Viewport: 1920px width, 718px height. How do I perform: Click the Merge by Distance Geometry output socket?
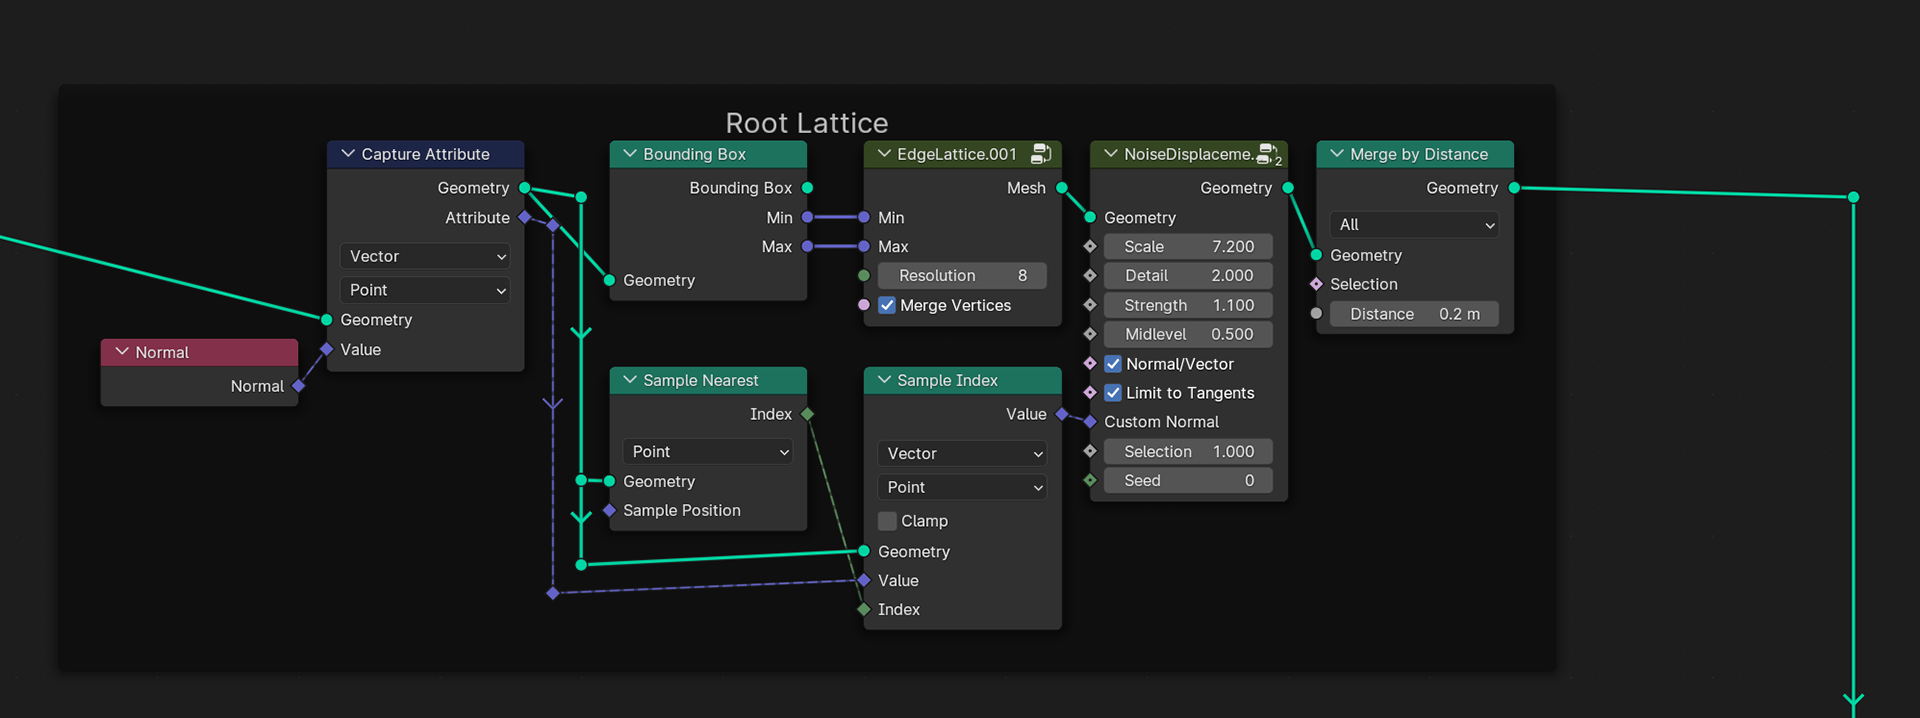(x=1514, y=188)
